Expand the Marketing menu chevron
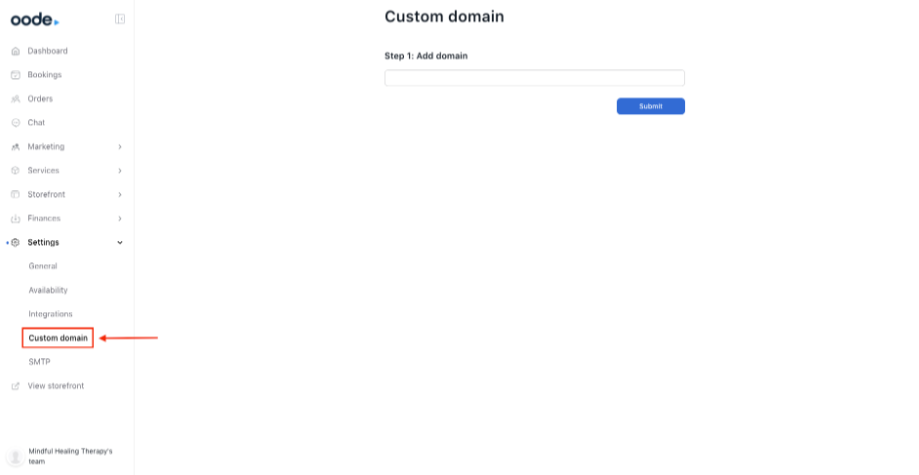The image size is (919, 475). (x=120, y=147)
